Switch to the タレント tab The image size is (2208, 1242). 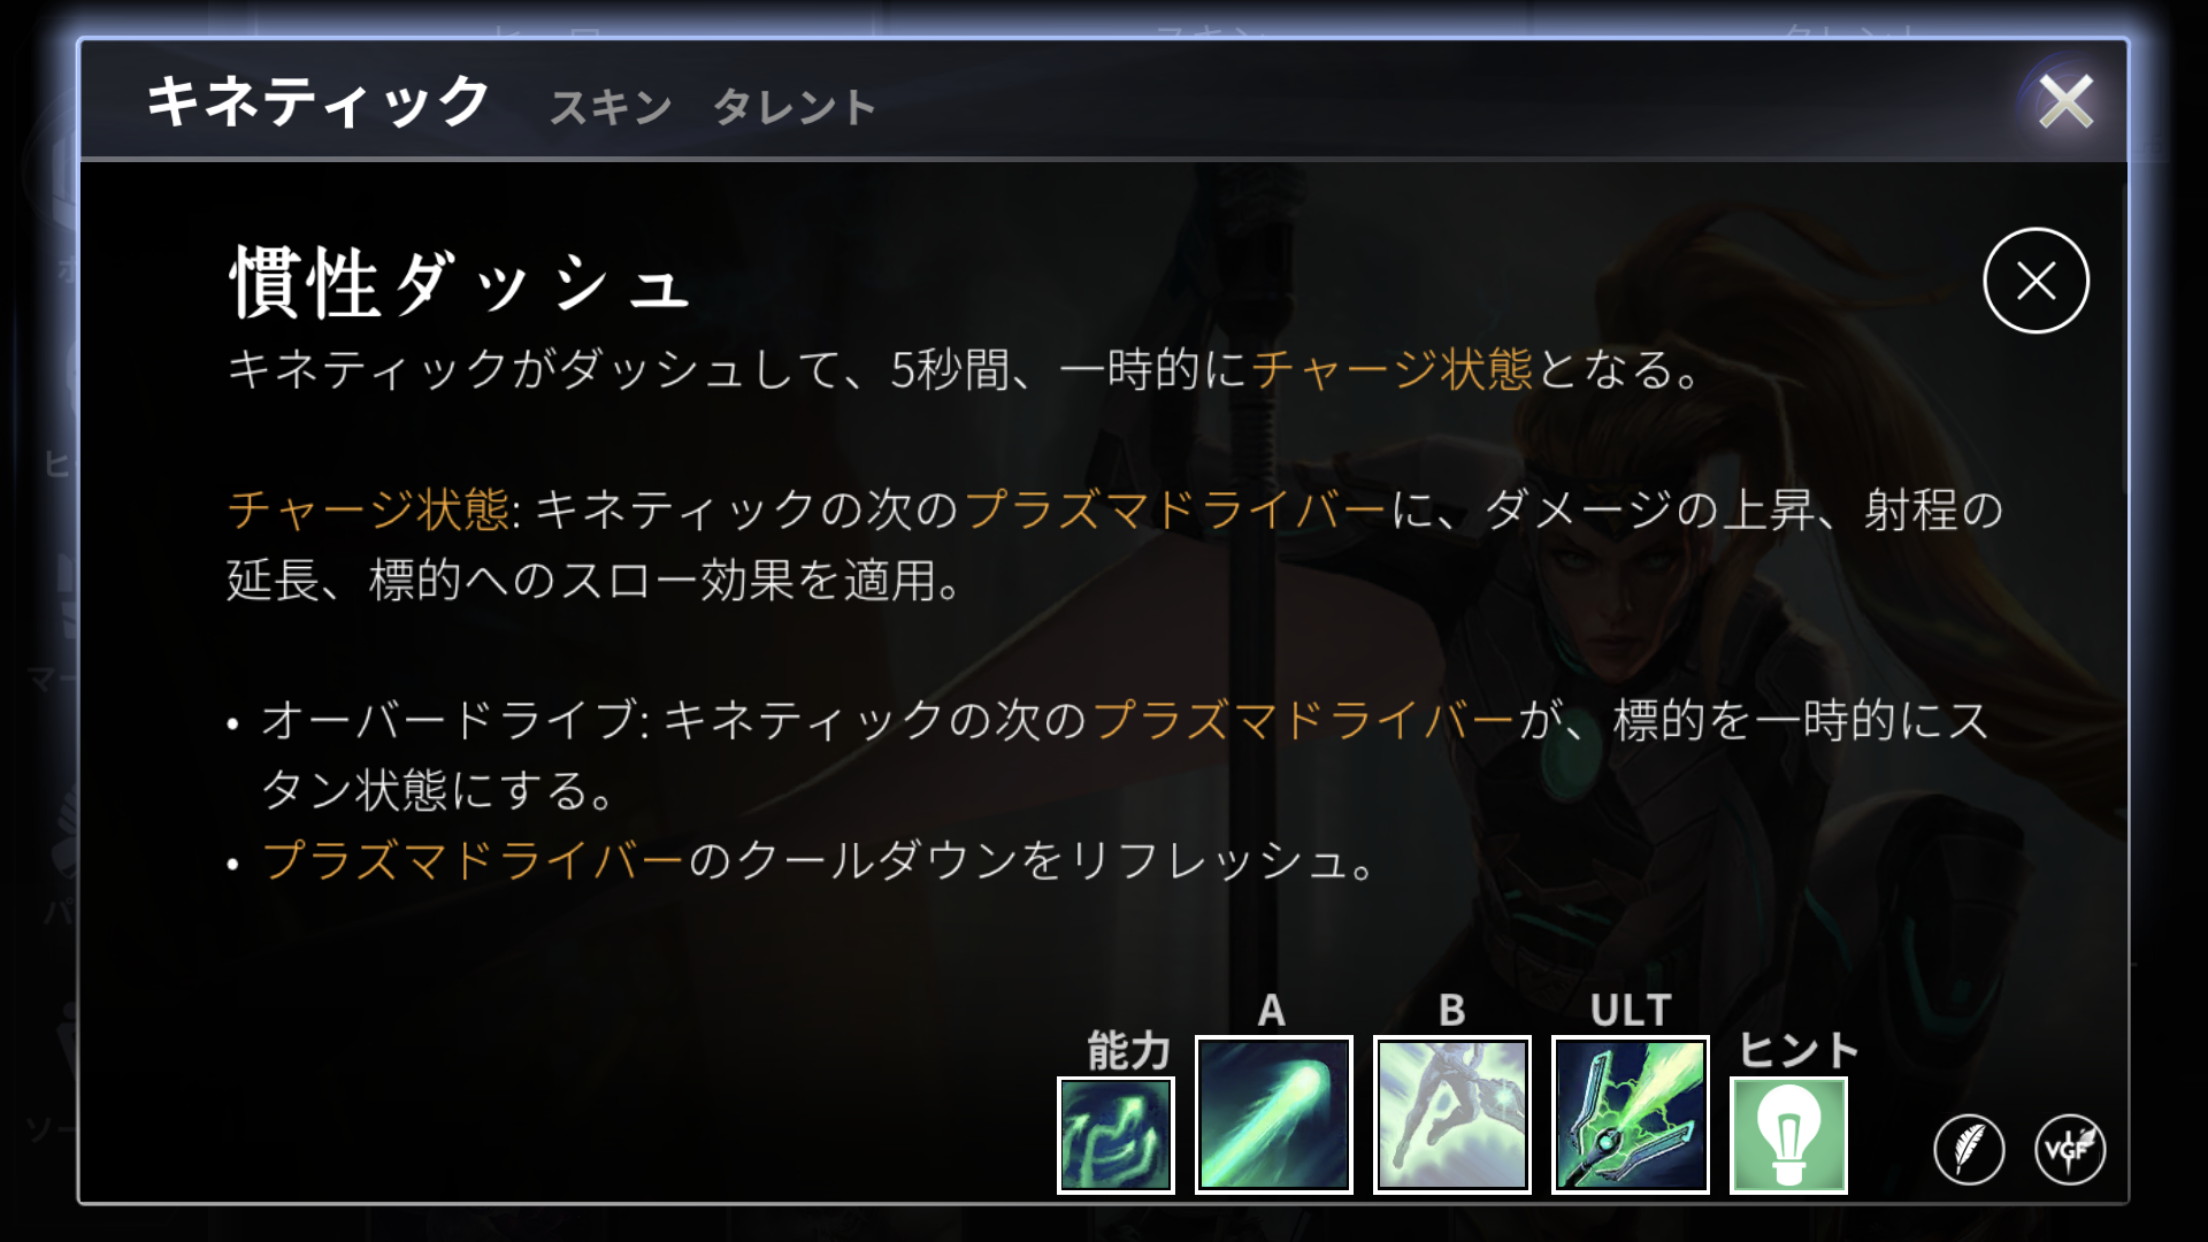click(x=794, y=107)
